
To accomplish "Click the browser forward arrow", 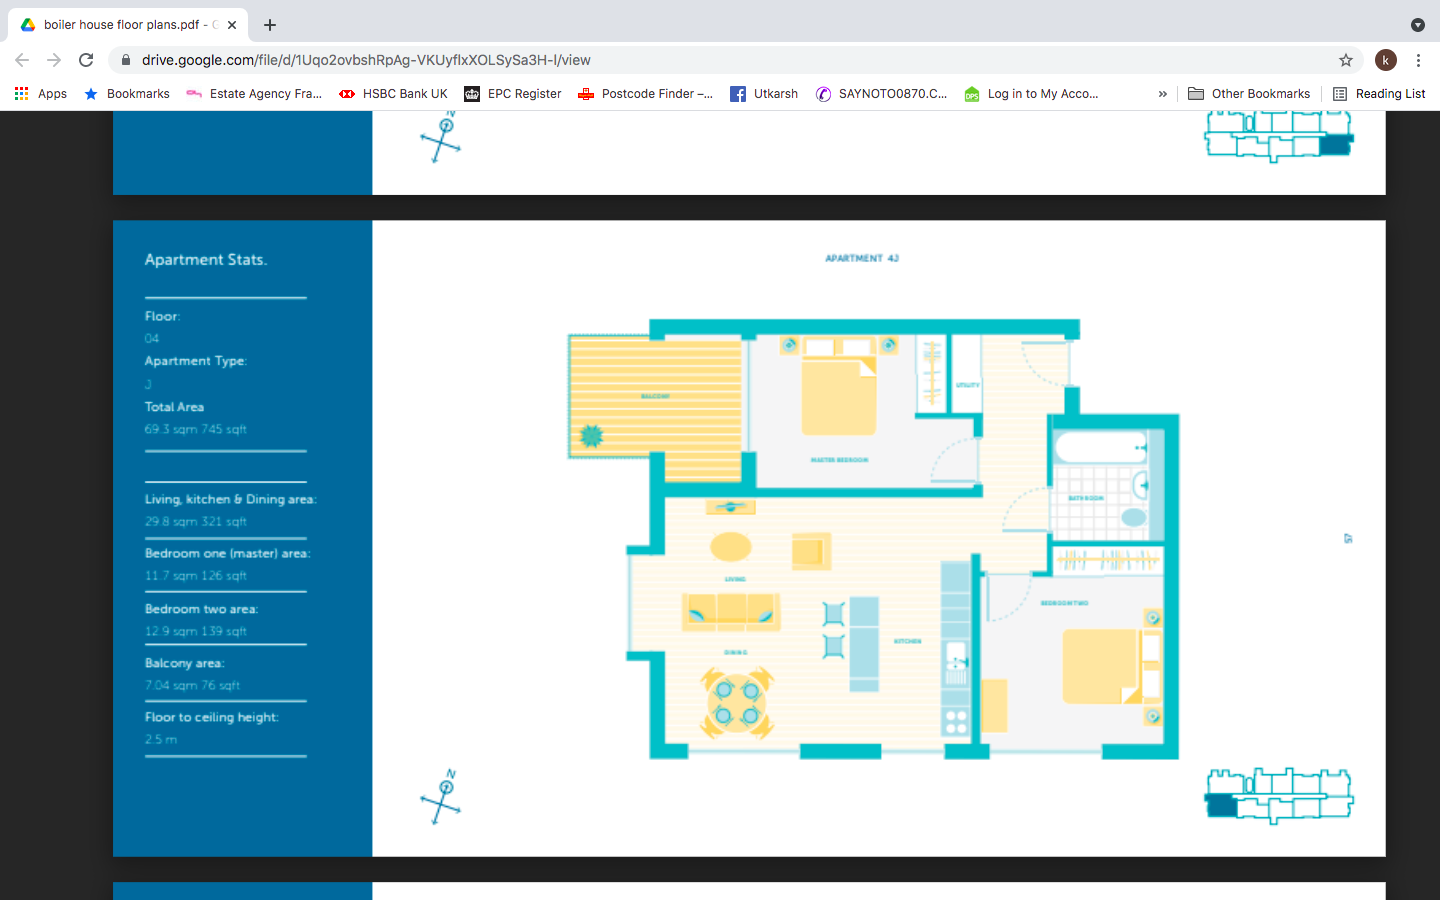I will tap(54, 60).
